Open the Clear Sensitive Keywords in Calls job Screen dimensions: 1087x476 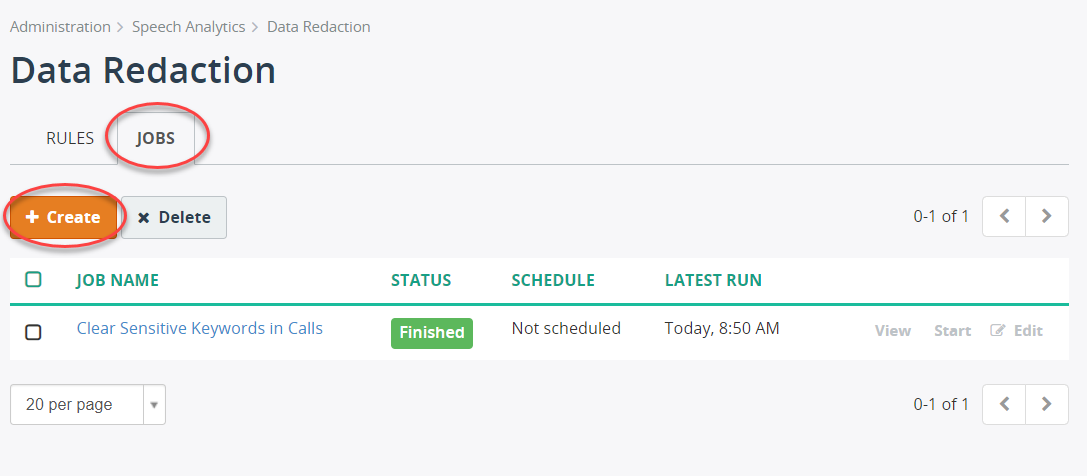200,328
